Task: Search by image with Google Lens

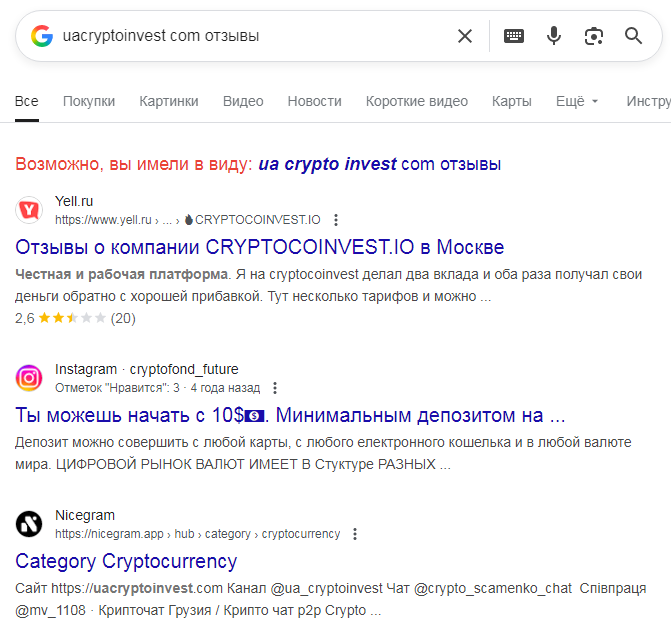Action: click(x=594, y=36)
